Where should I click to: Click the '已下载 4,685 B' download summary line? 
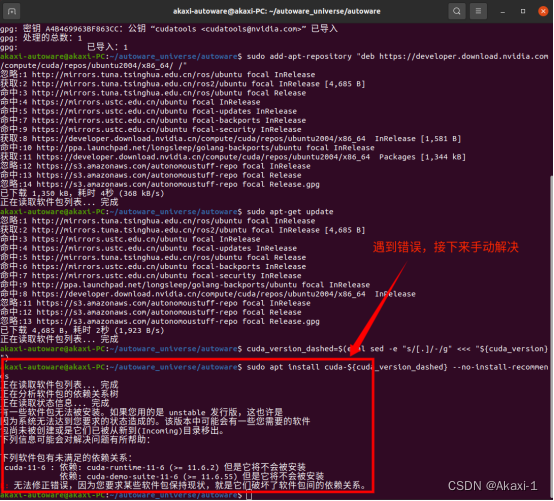pos(82,330)
